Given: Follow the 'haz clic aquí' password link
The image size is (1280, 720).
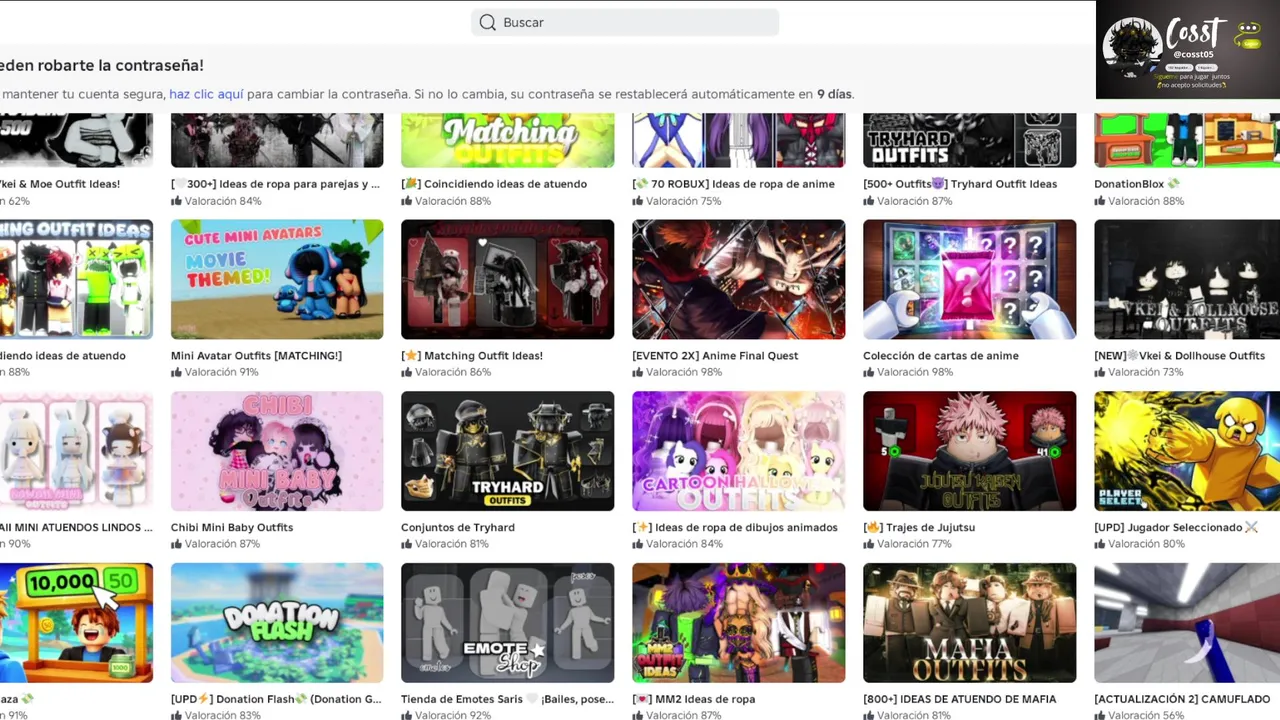Looking at the screenshot, I should [x=206, y=94].
